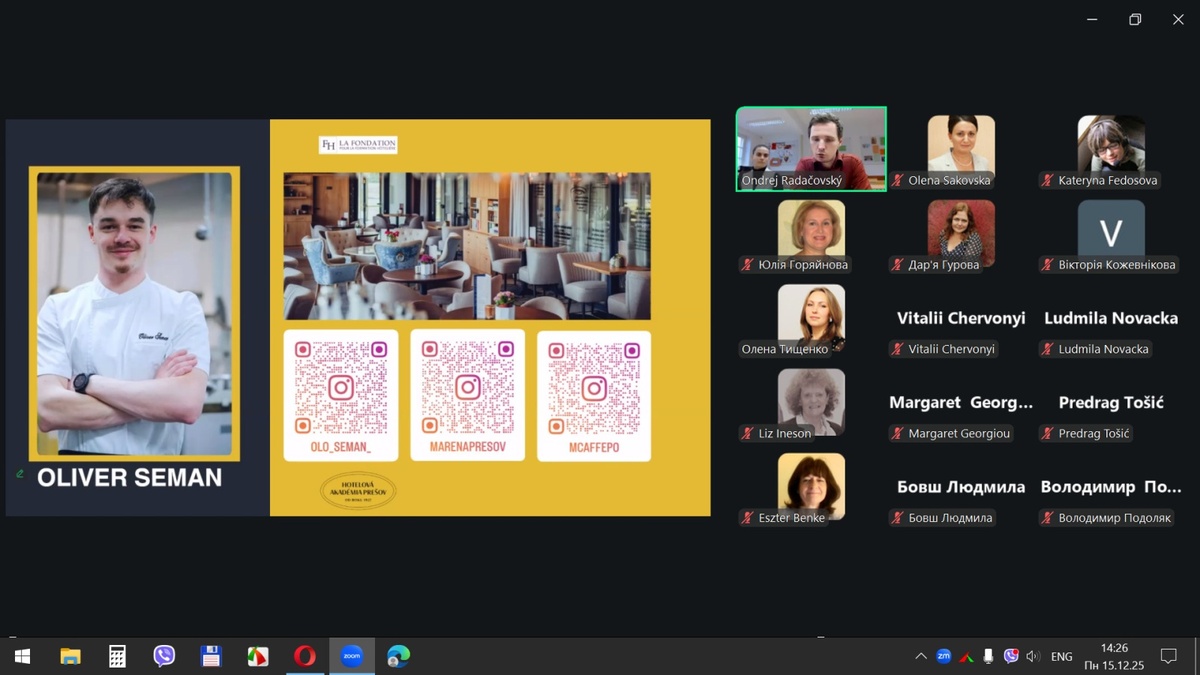Image resolution: width=1200 pixels, height=675 pixels.
Task: Click the muted mic icon beside Predrag Tošić
Action: tap(1047, 433)
